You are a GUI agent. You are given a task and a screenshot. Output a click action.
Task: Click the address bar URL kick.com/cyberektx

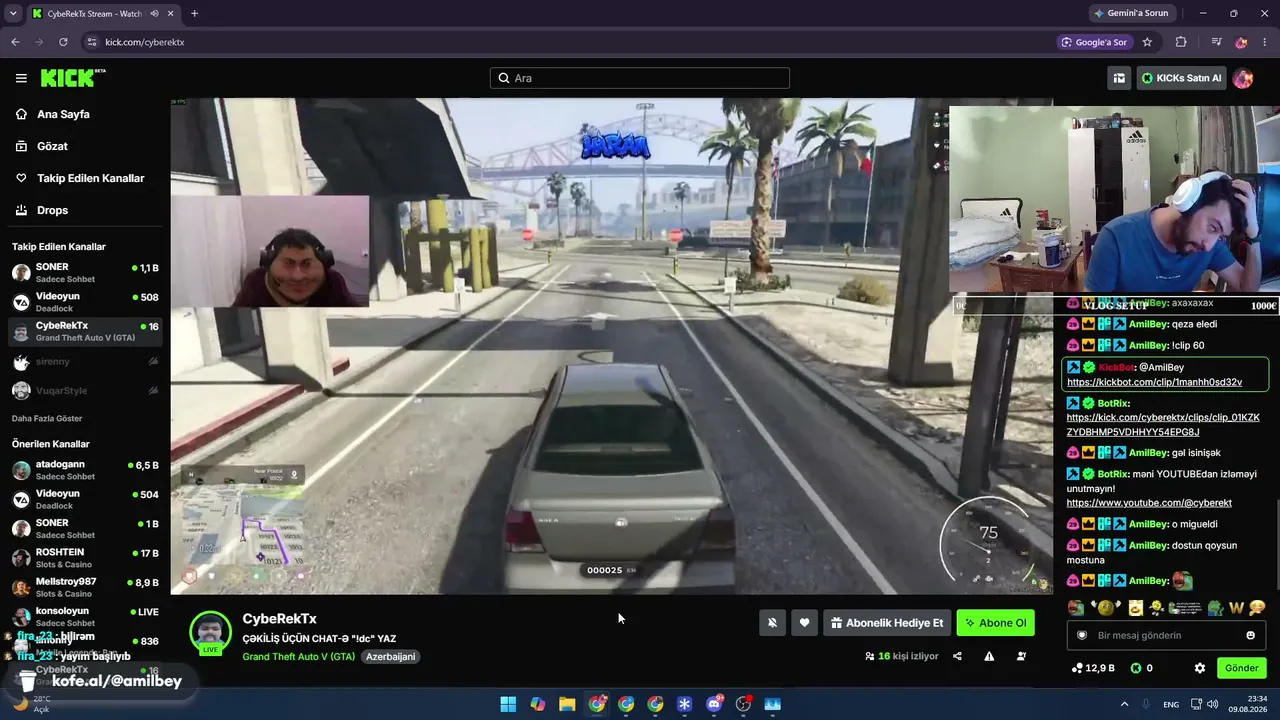[145, 42]
